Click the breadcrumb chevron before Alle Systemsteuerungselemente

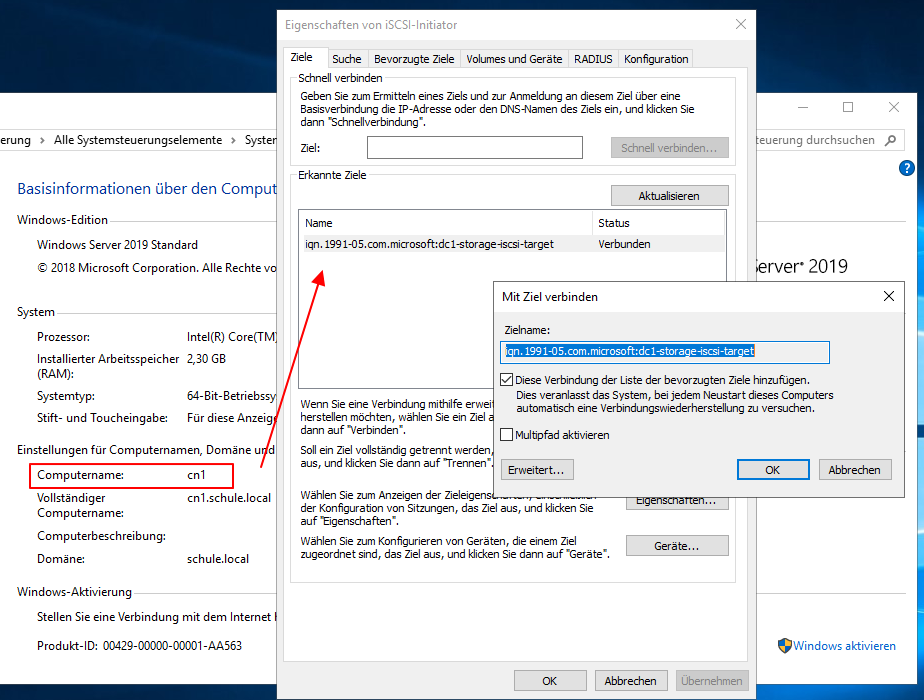(x=42, y=140)
